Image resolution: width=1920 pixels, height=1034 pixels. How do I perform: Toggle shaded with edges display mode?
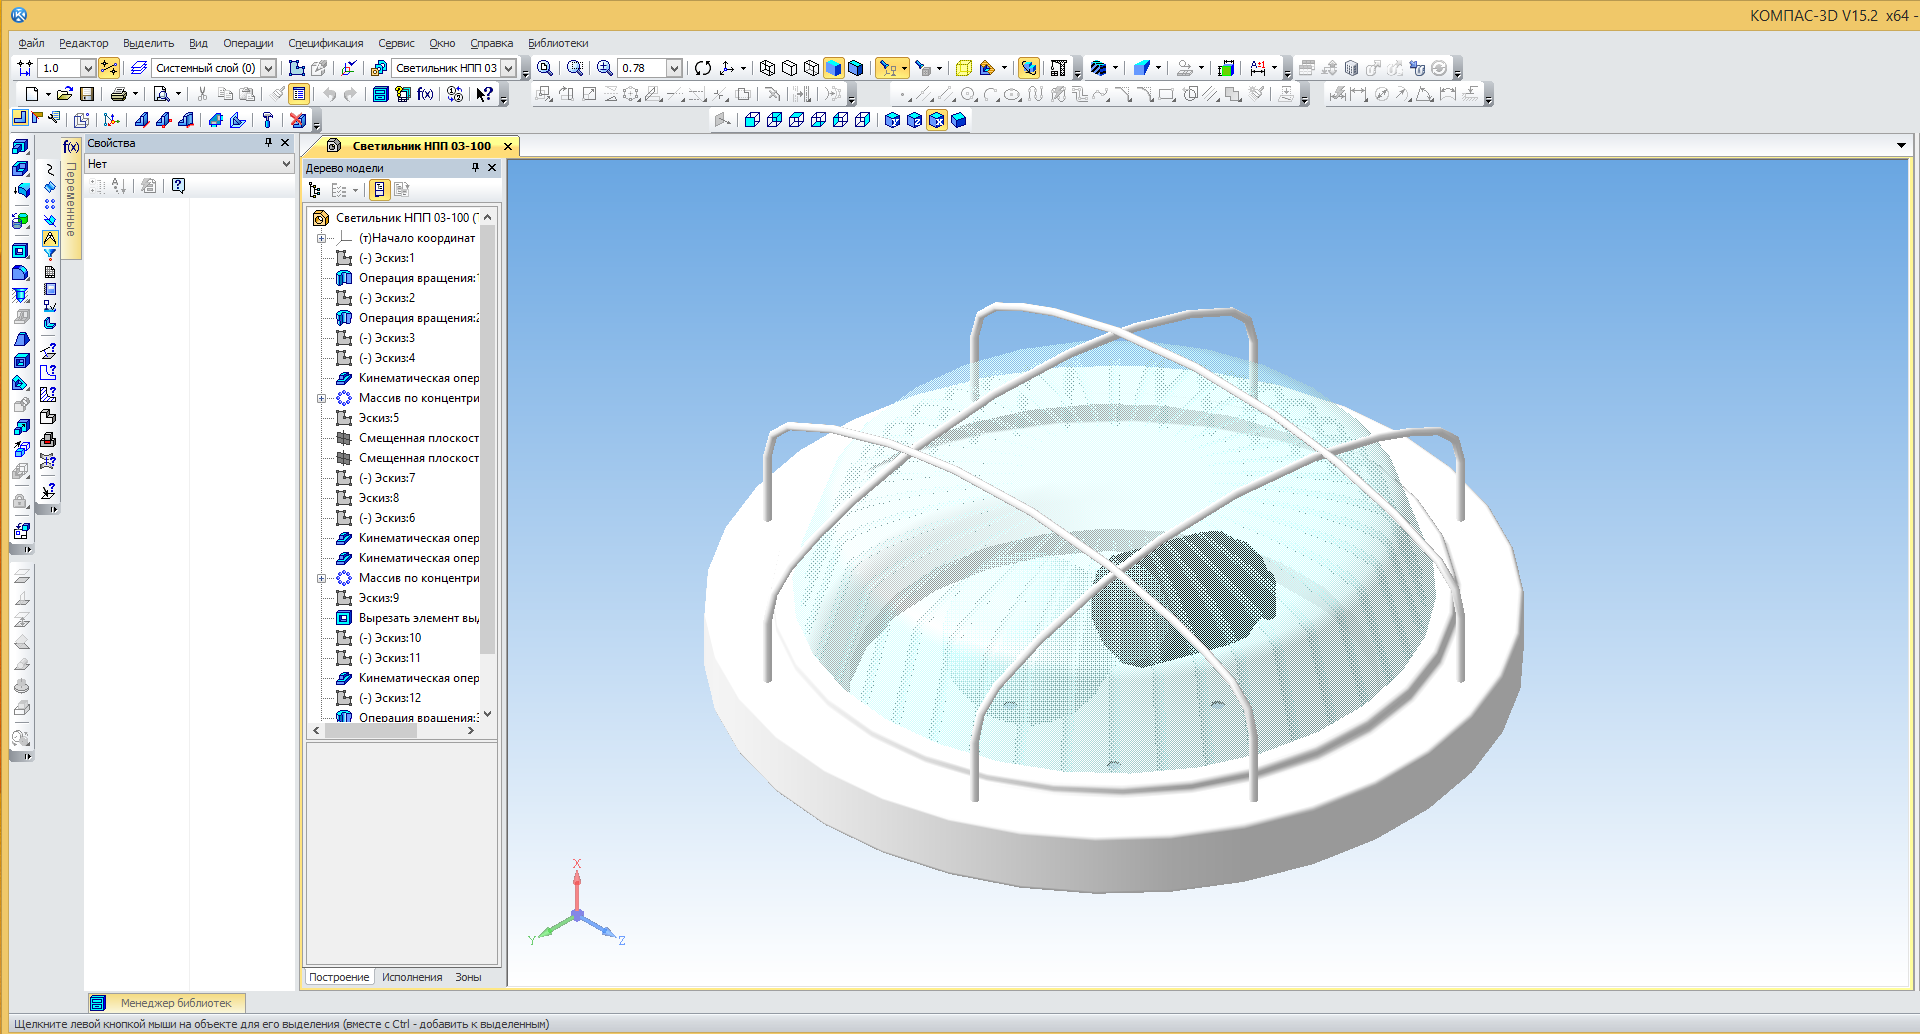[855, 68]
